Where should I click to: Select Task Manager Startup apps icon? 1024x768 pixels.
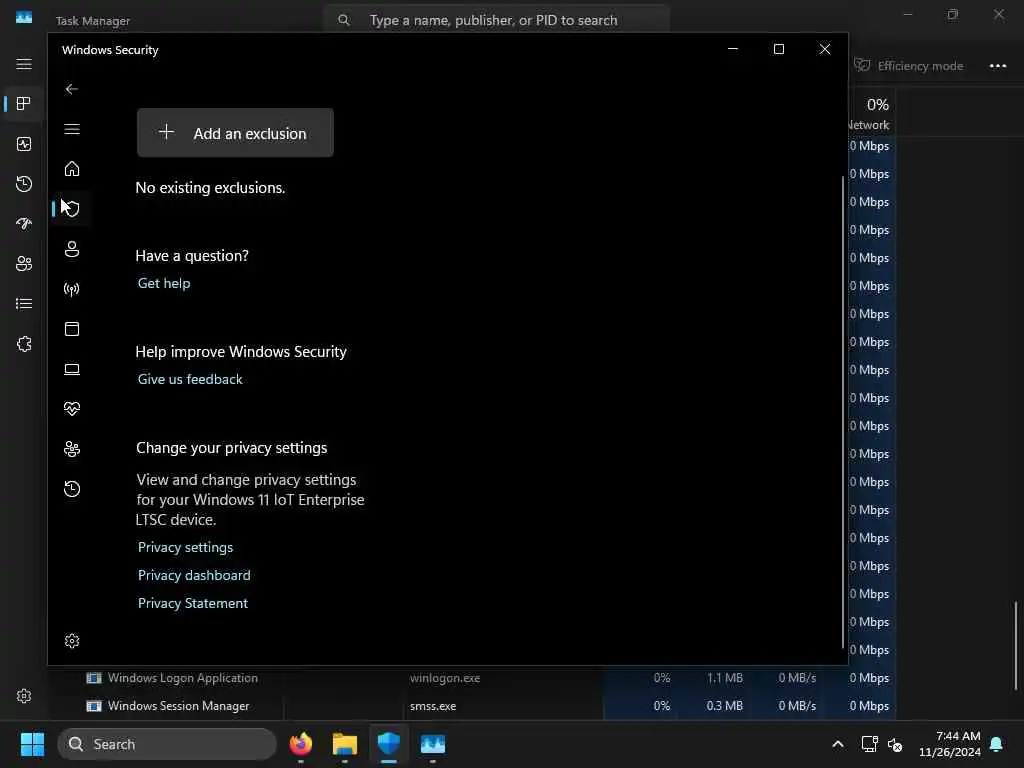[24, 224]
